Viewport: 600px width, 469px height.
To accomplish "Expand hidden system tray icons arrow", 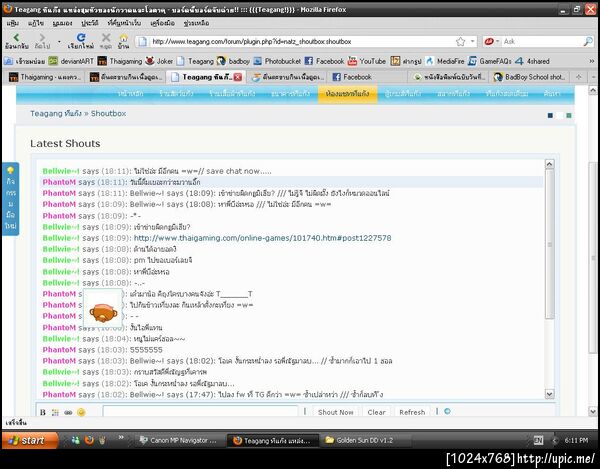I will (554, 441).
